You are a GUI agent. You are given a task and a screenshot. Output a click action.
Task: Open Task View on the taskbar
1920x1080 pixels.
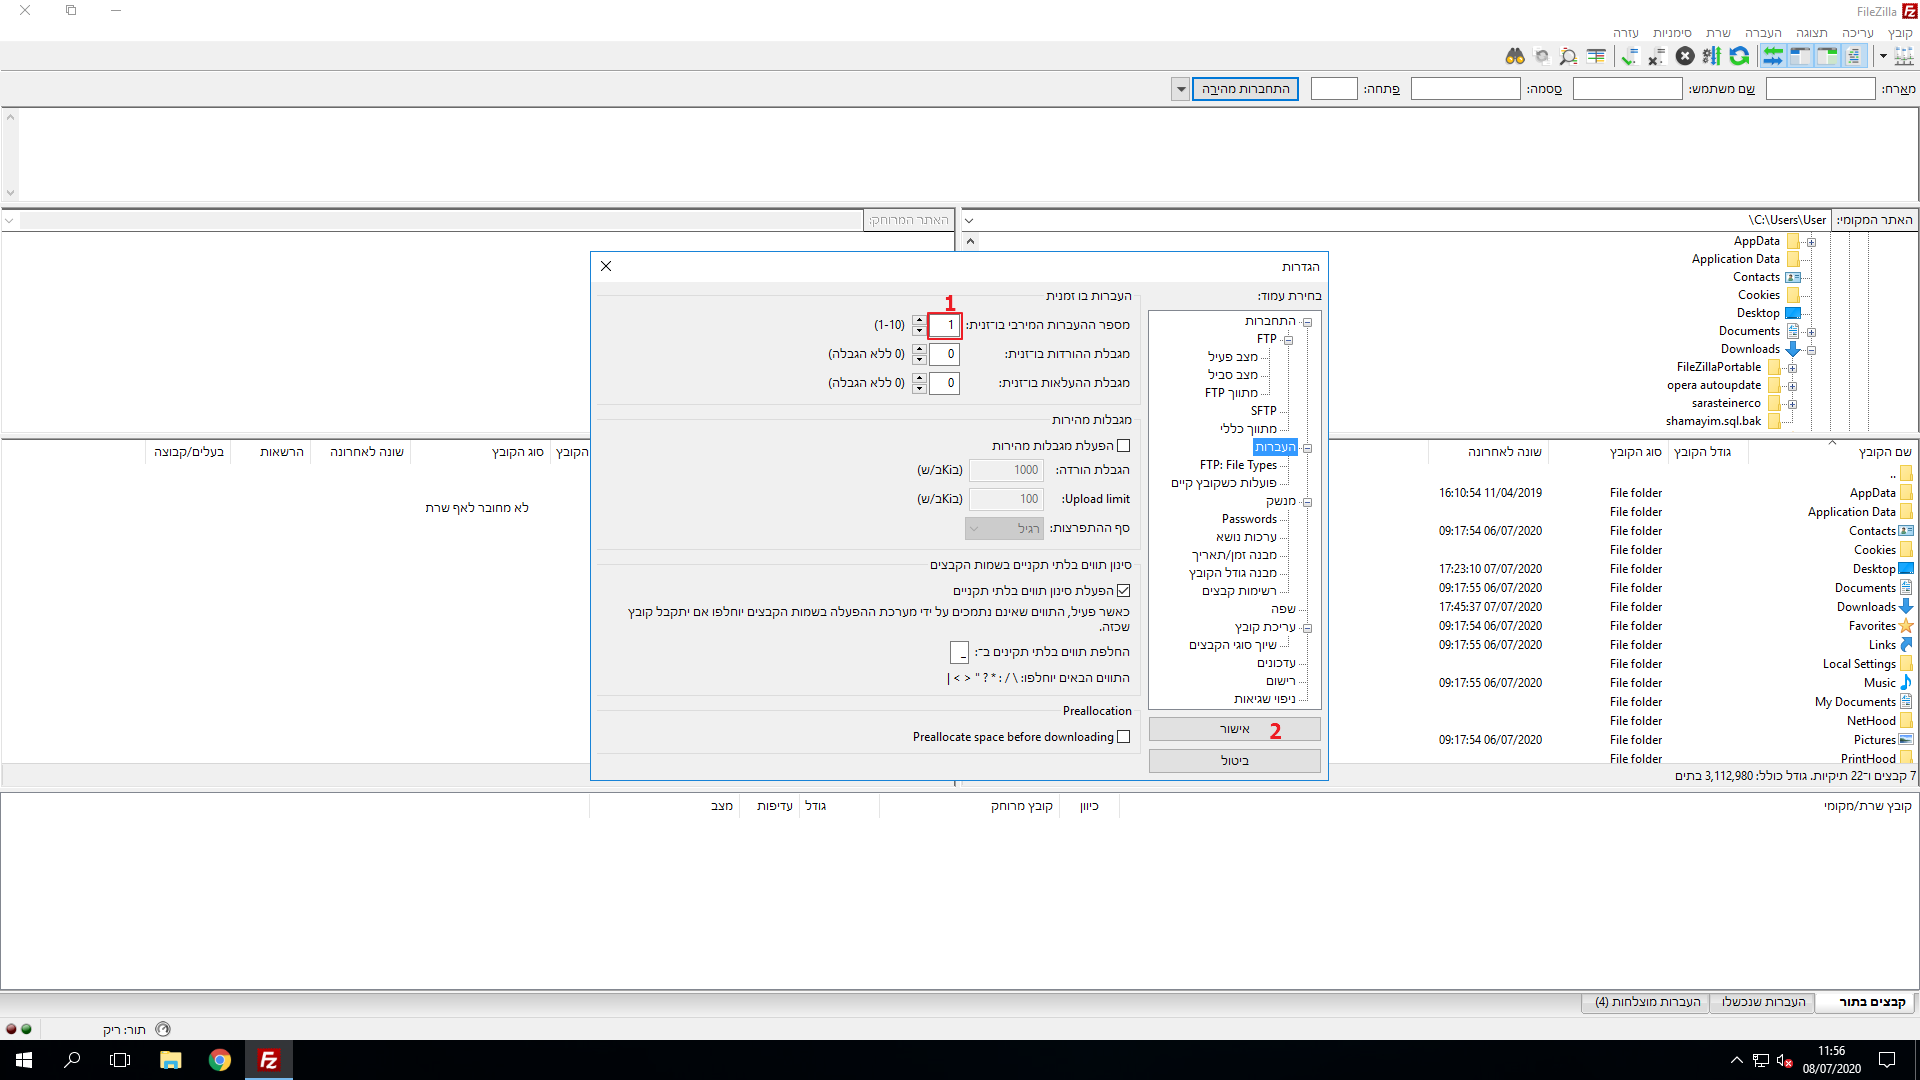click(x=120, y=1060)
